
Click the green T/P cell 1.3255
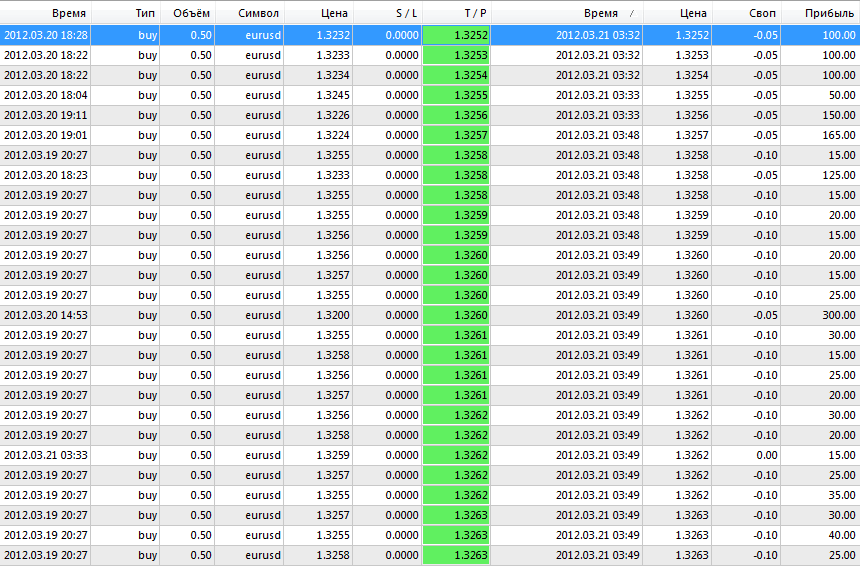(x=456, y=95)
